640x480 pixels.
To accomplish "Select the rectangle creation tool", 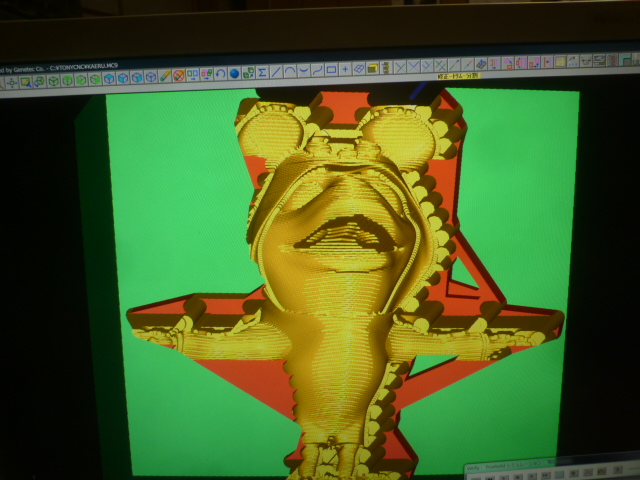I will point(331,70).
